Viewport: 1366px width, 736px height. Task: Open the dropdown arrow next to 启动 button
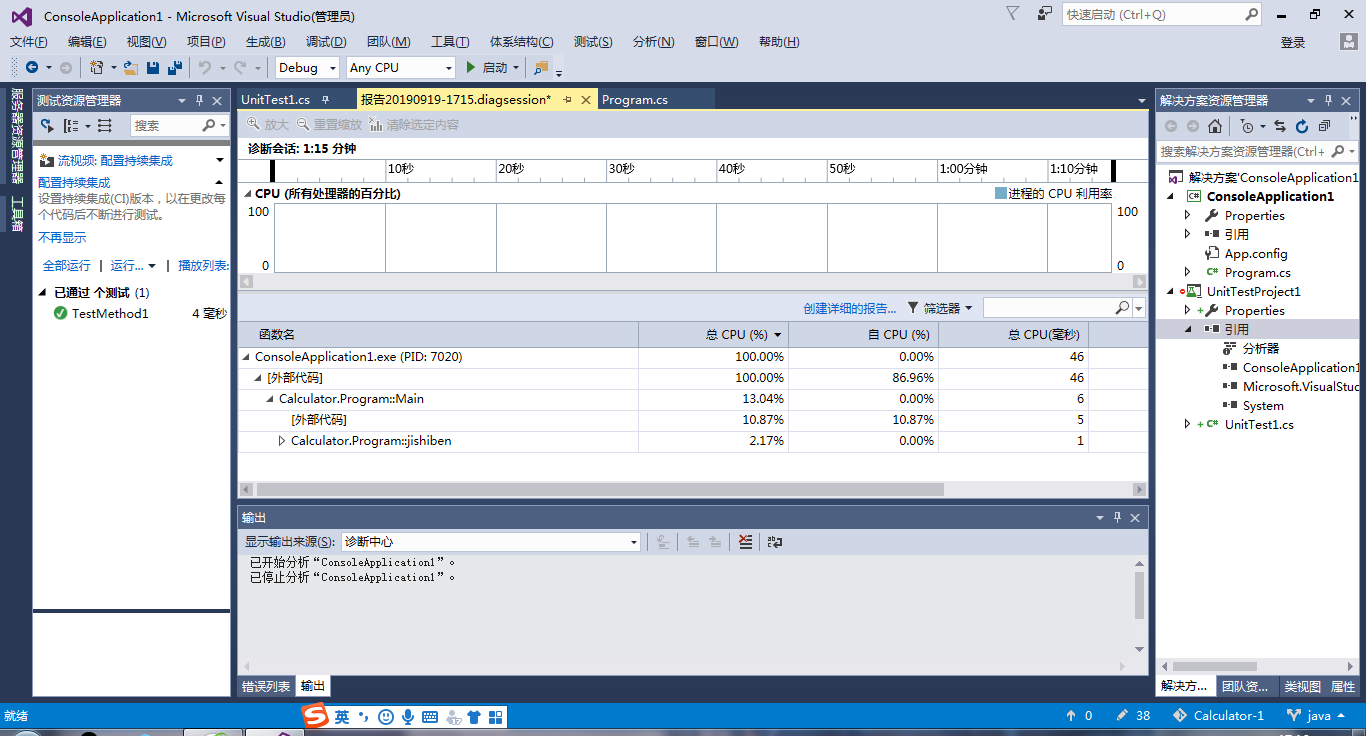tap(516, 67)
